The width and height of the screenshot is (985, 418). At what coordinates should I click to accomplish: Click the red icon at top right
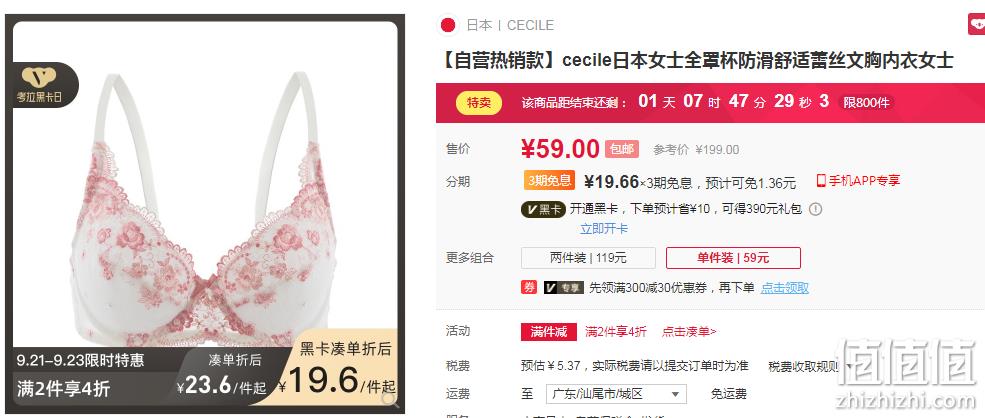(x=977, y=25)
